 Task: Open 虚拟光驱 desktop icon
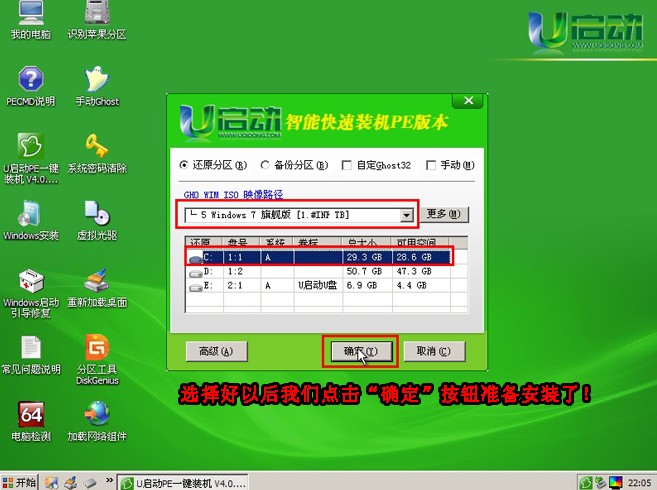(96, 213)
